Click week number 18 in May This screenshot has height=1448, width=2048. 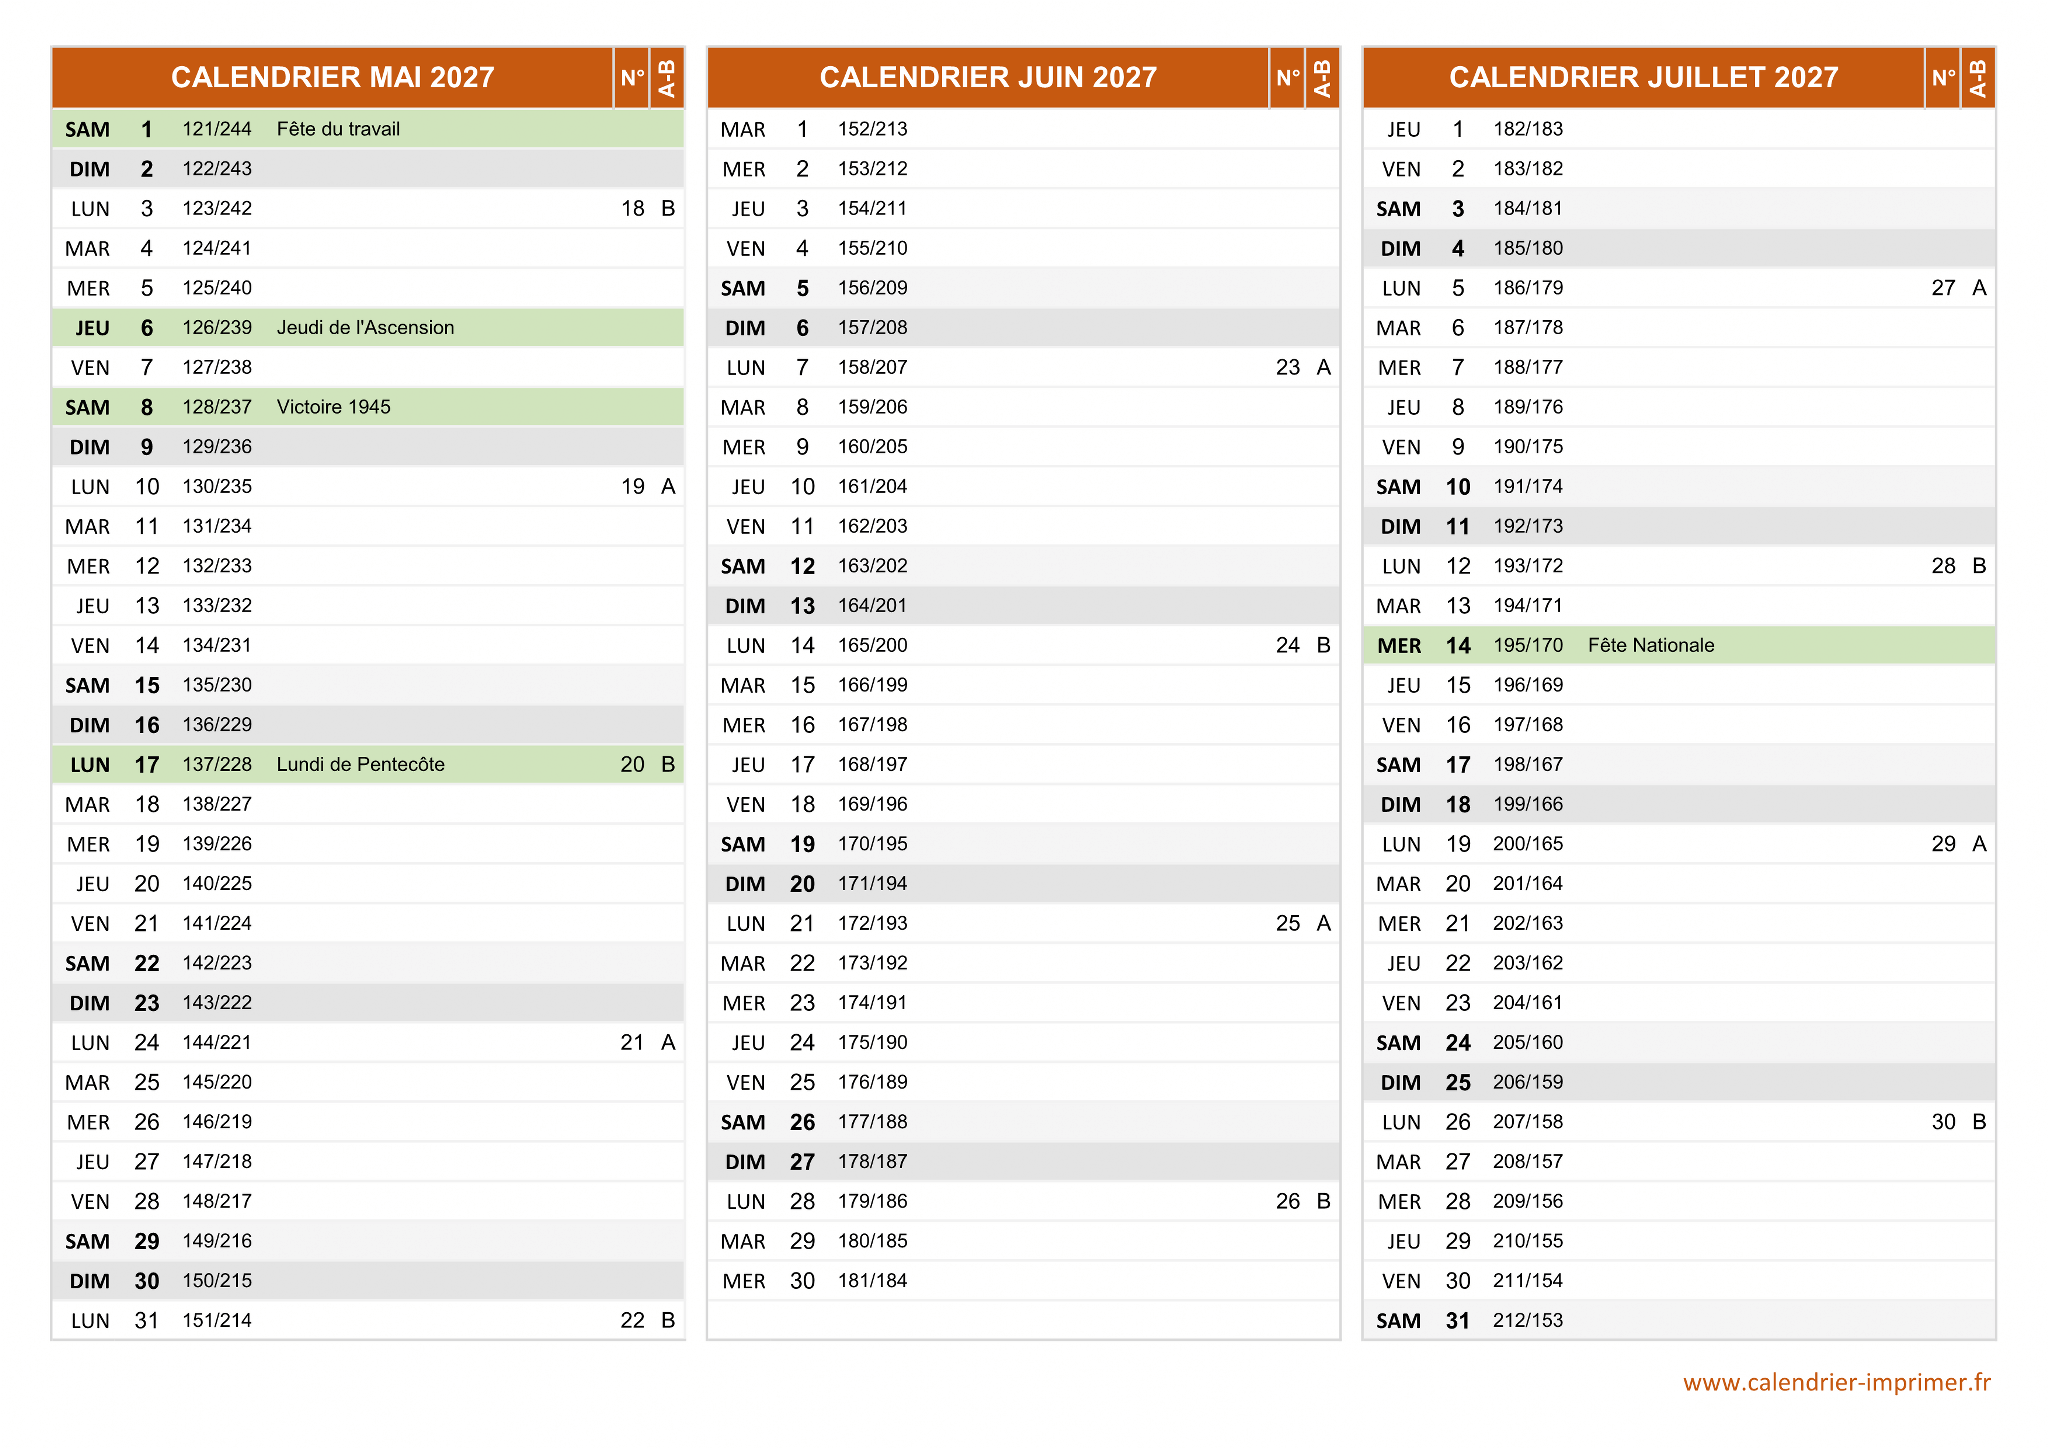[632, 209]
